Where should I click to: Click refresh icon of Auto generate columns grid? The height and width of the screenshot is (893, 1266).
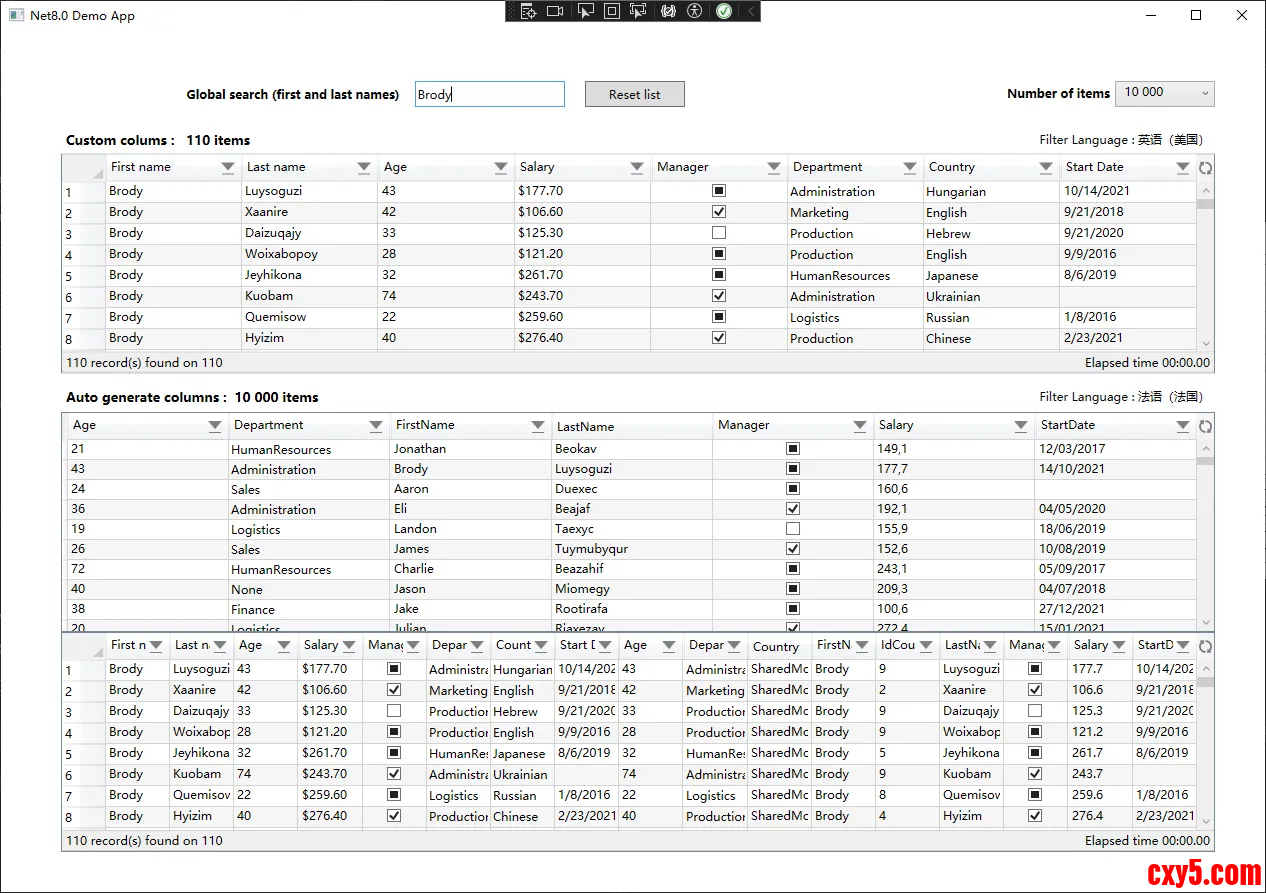tap(1205, 426)
